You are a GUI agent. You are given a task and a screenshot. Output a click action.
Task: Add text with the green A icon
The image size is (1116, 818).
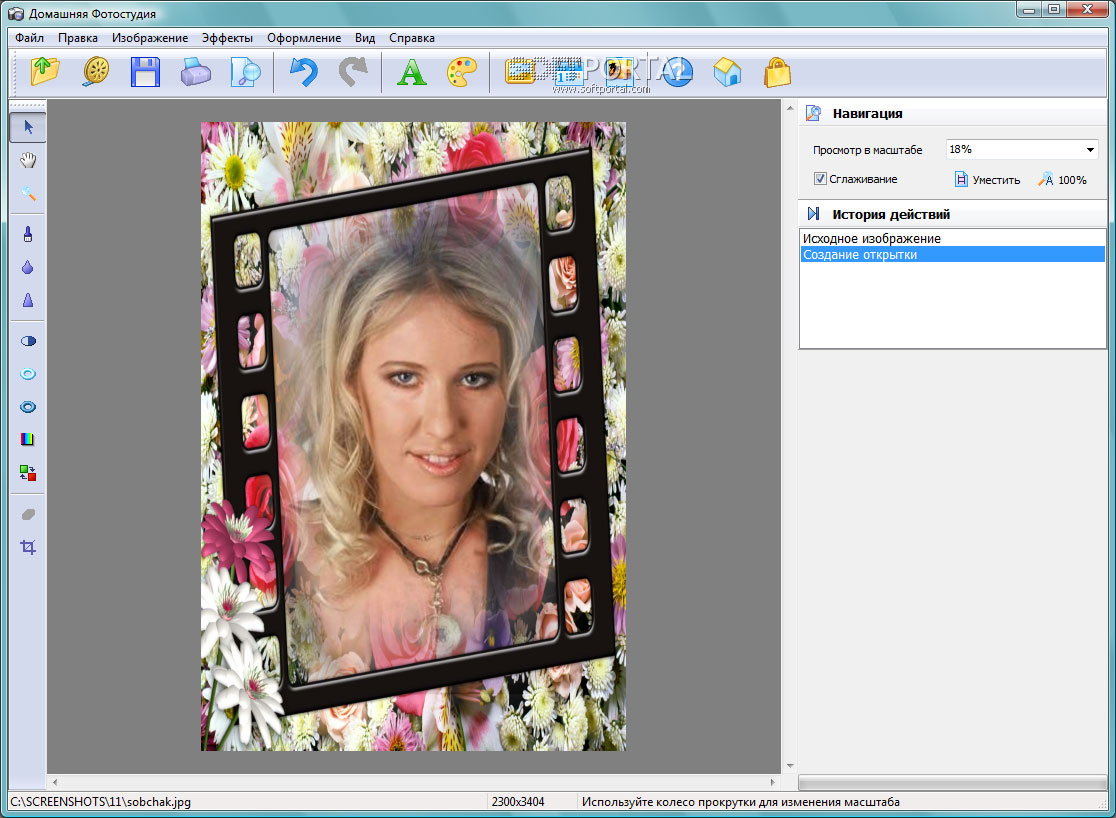411,72
